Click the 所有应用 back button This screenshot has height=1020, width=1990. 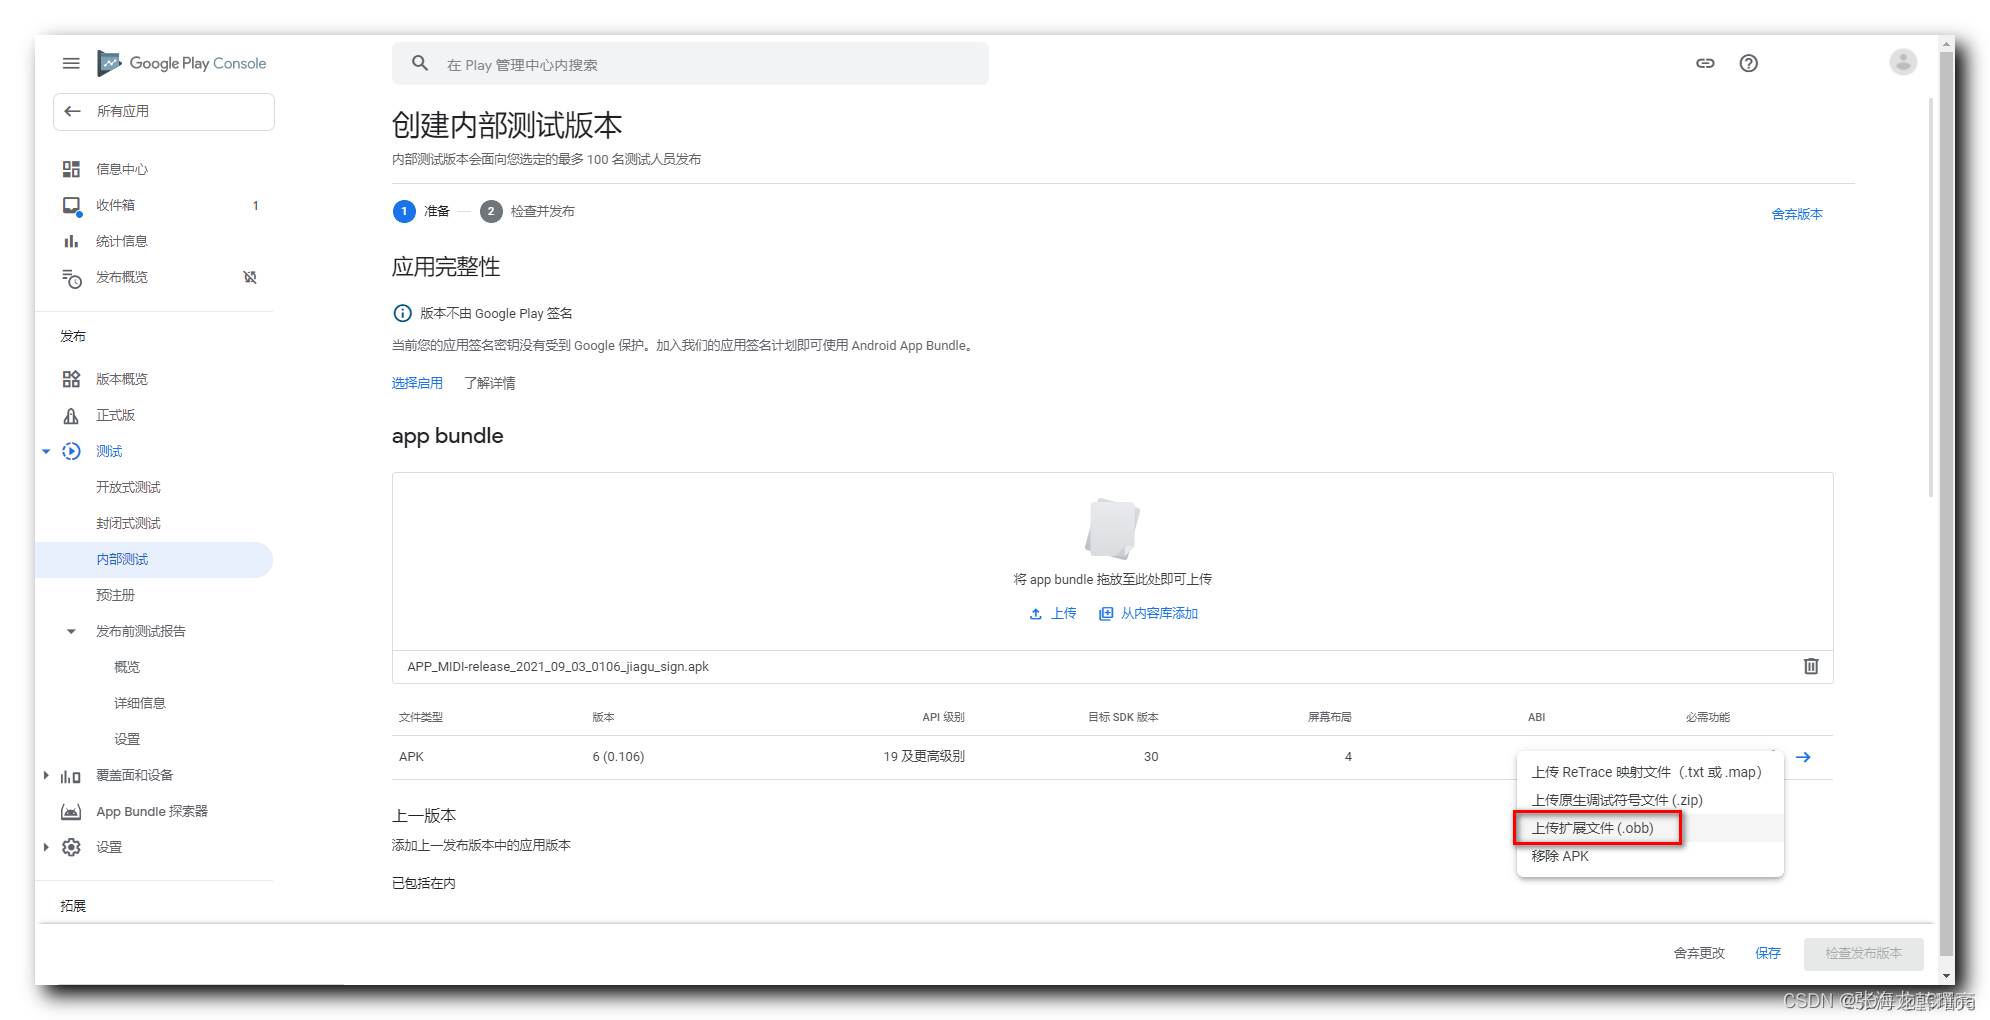coord(164,112)
